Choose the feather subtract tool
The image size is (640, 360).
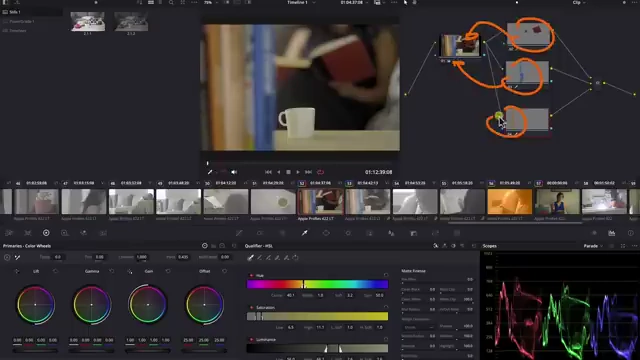coord(277,258)
